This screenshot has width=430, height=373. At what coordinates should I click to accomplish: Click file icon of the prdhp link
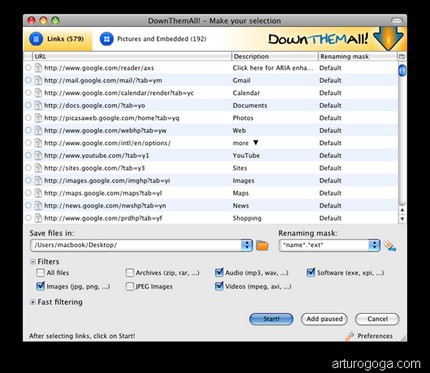point(39,218)
